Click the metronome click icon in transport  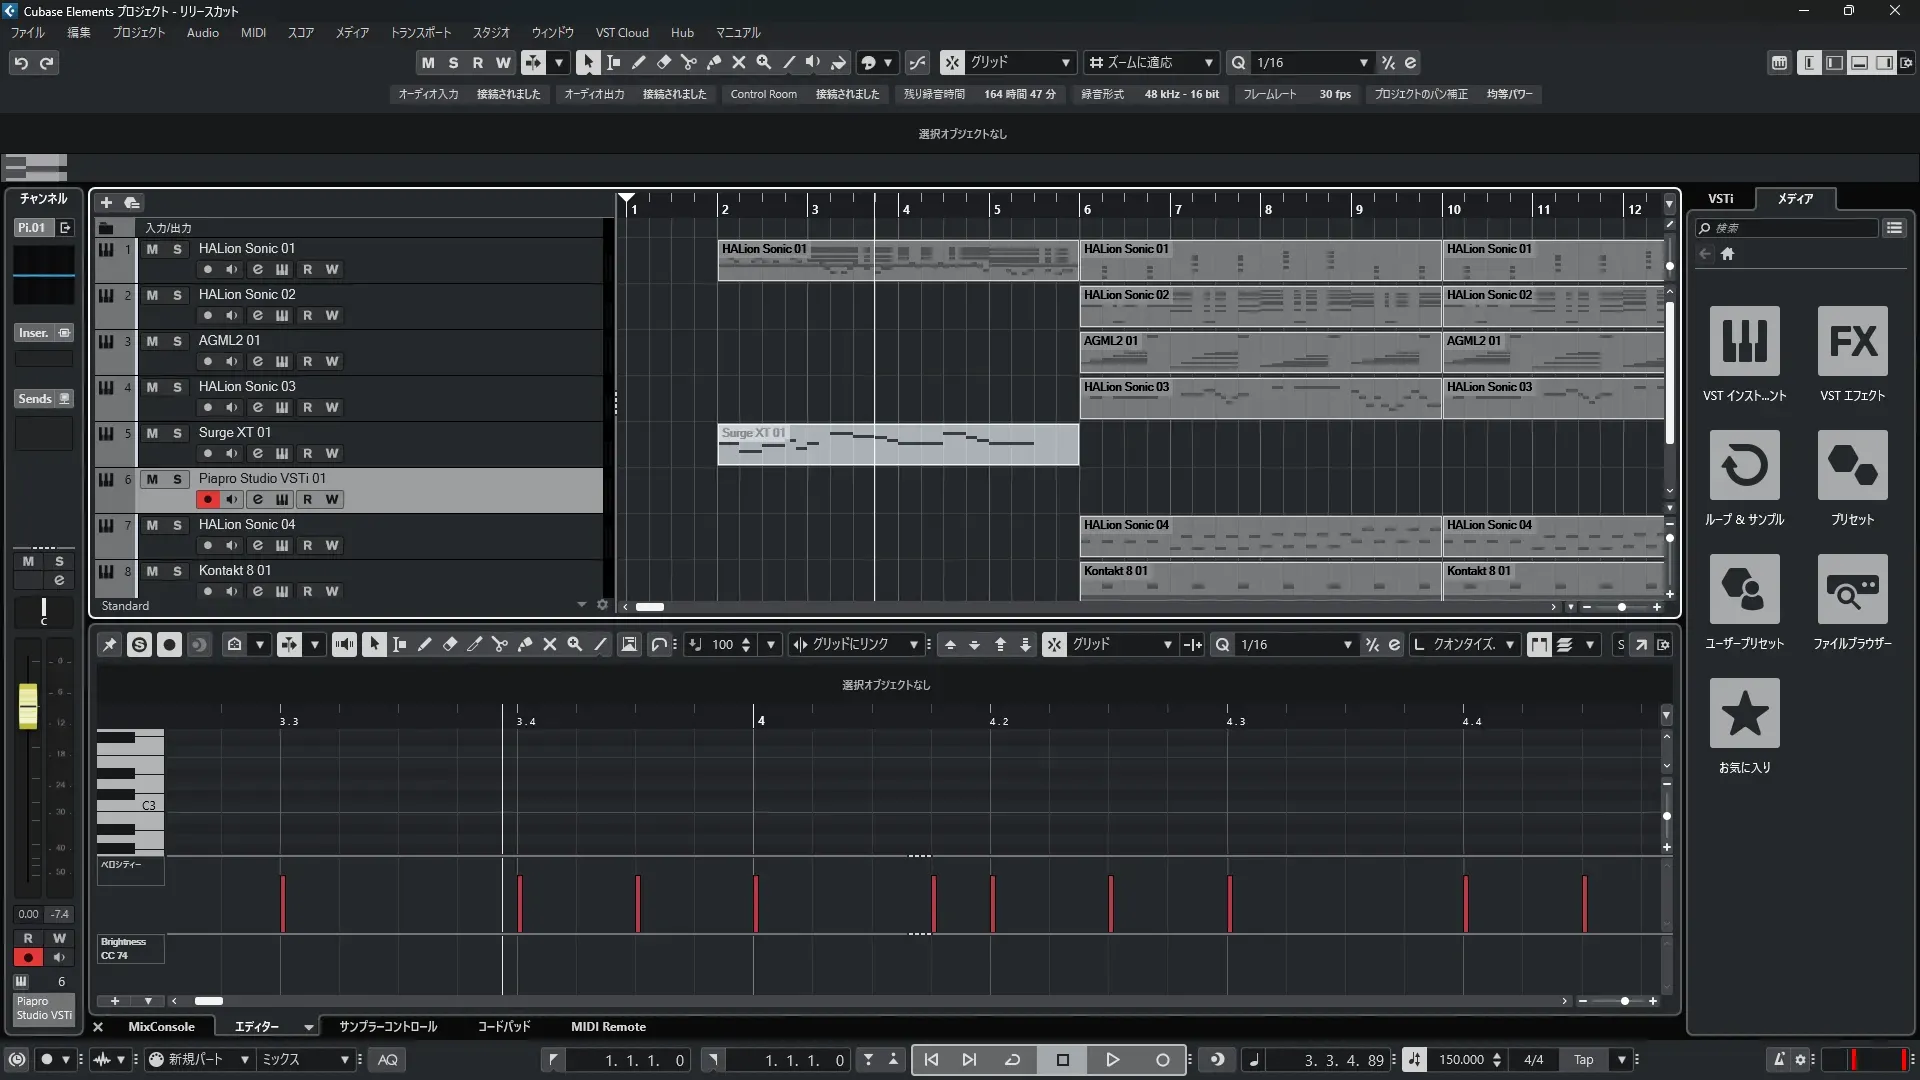tap(1779, 1060)
